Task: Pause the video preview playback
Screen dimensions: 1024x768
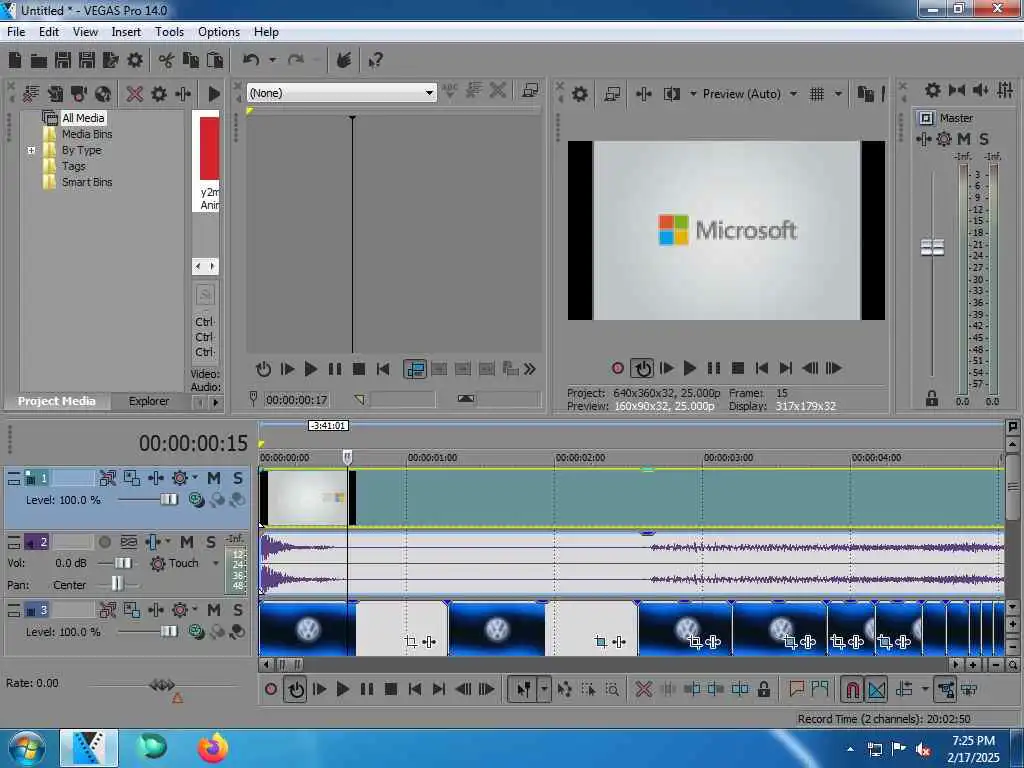Action: (713, 368)
